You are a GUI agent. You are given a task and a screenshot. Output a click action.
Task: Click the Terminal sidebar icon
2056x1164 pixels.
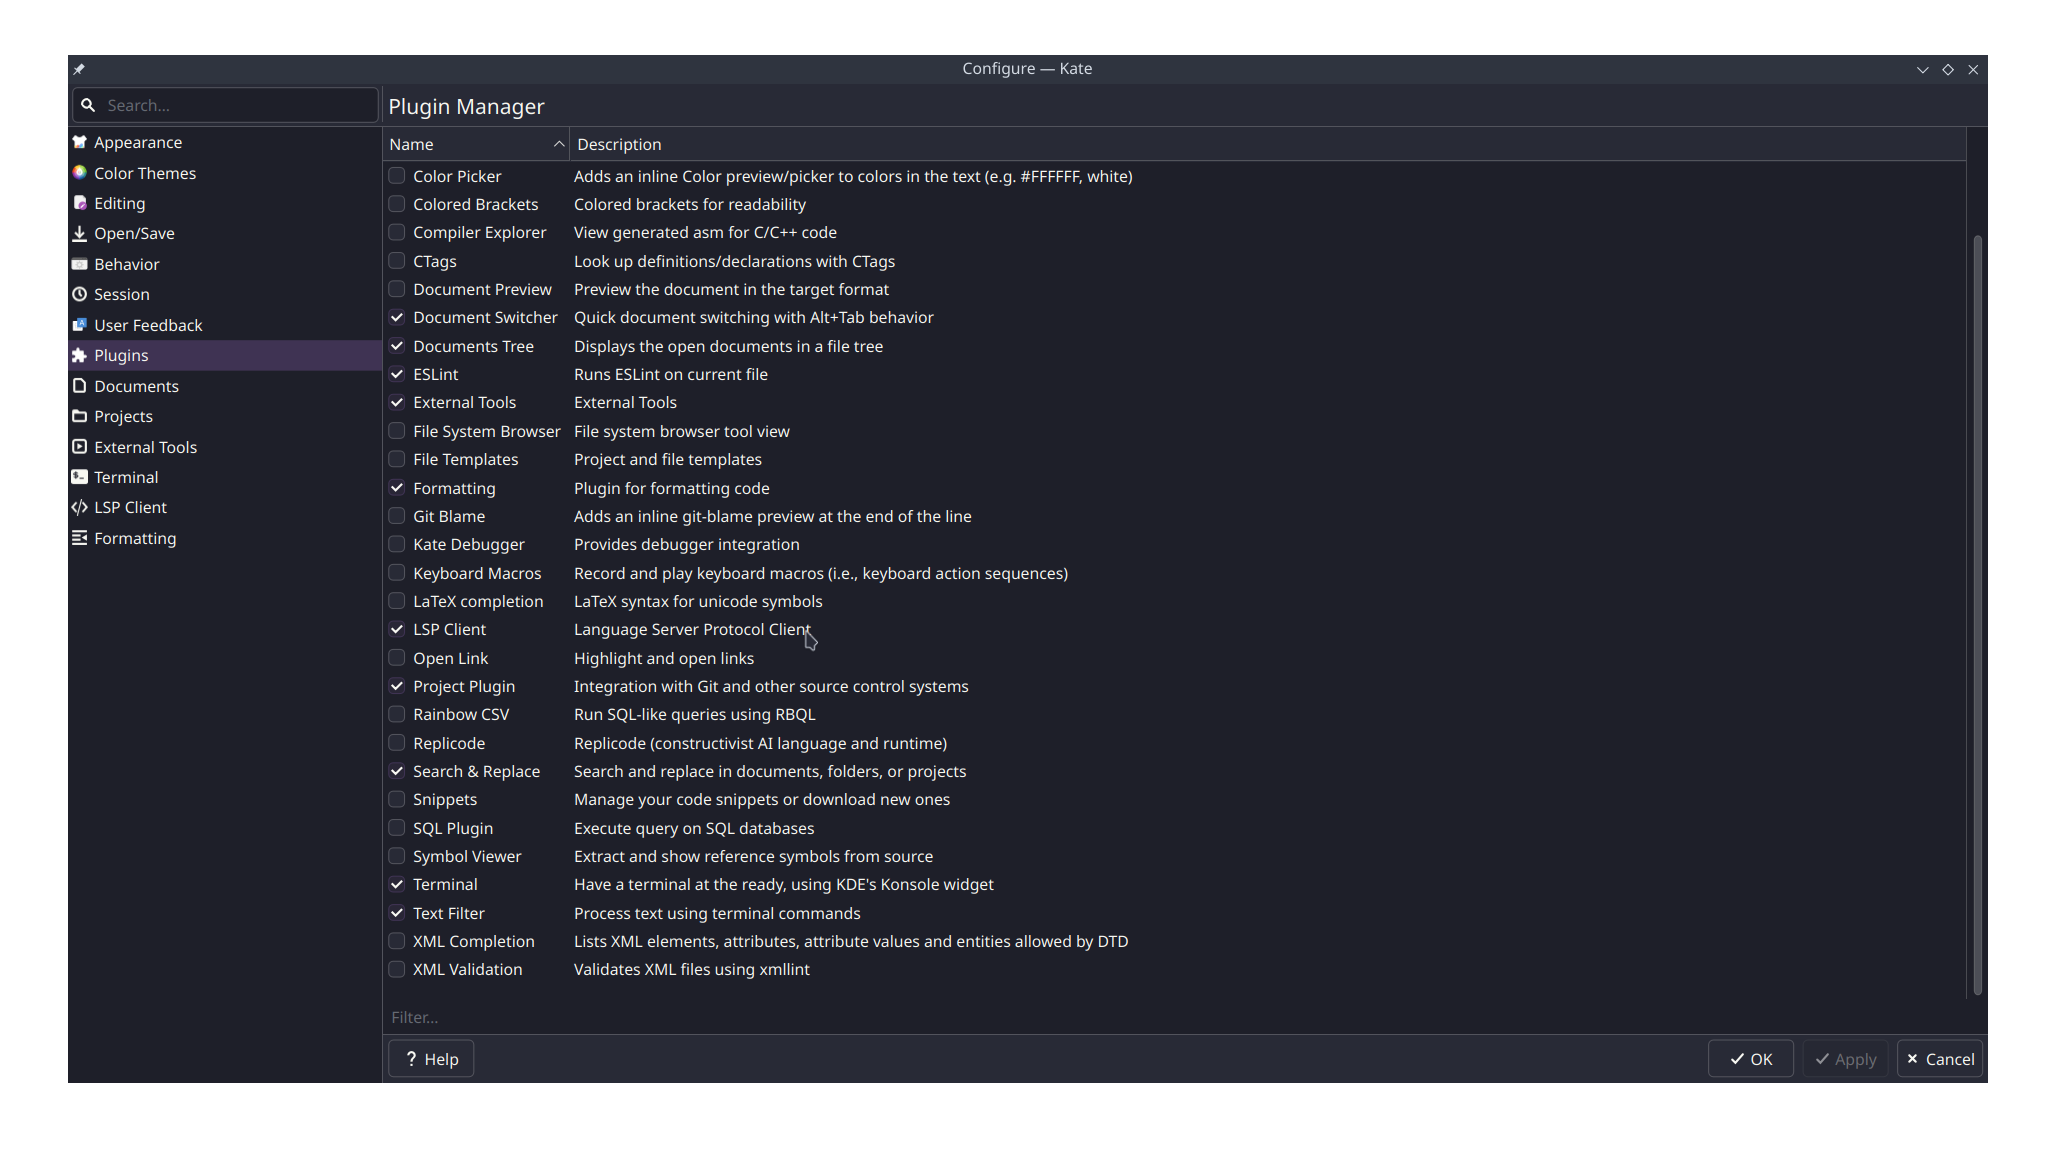80,477
